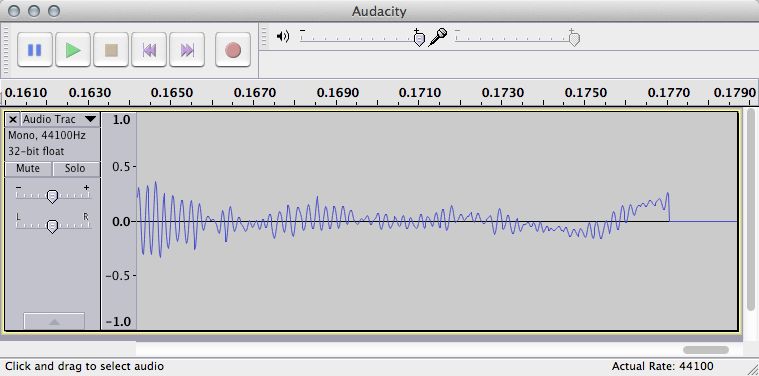Click the '32-bit float' track info text
759x376 pixels.
pyautogui.click(x=36, y=151)
